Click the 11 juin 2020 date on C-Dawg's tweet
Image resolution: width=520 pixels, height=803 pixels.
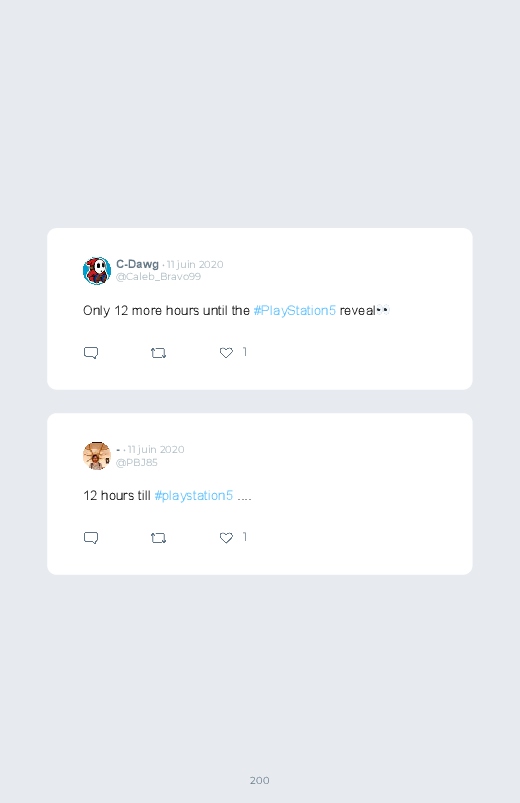[x=195, y=264]
